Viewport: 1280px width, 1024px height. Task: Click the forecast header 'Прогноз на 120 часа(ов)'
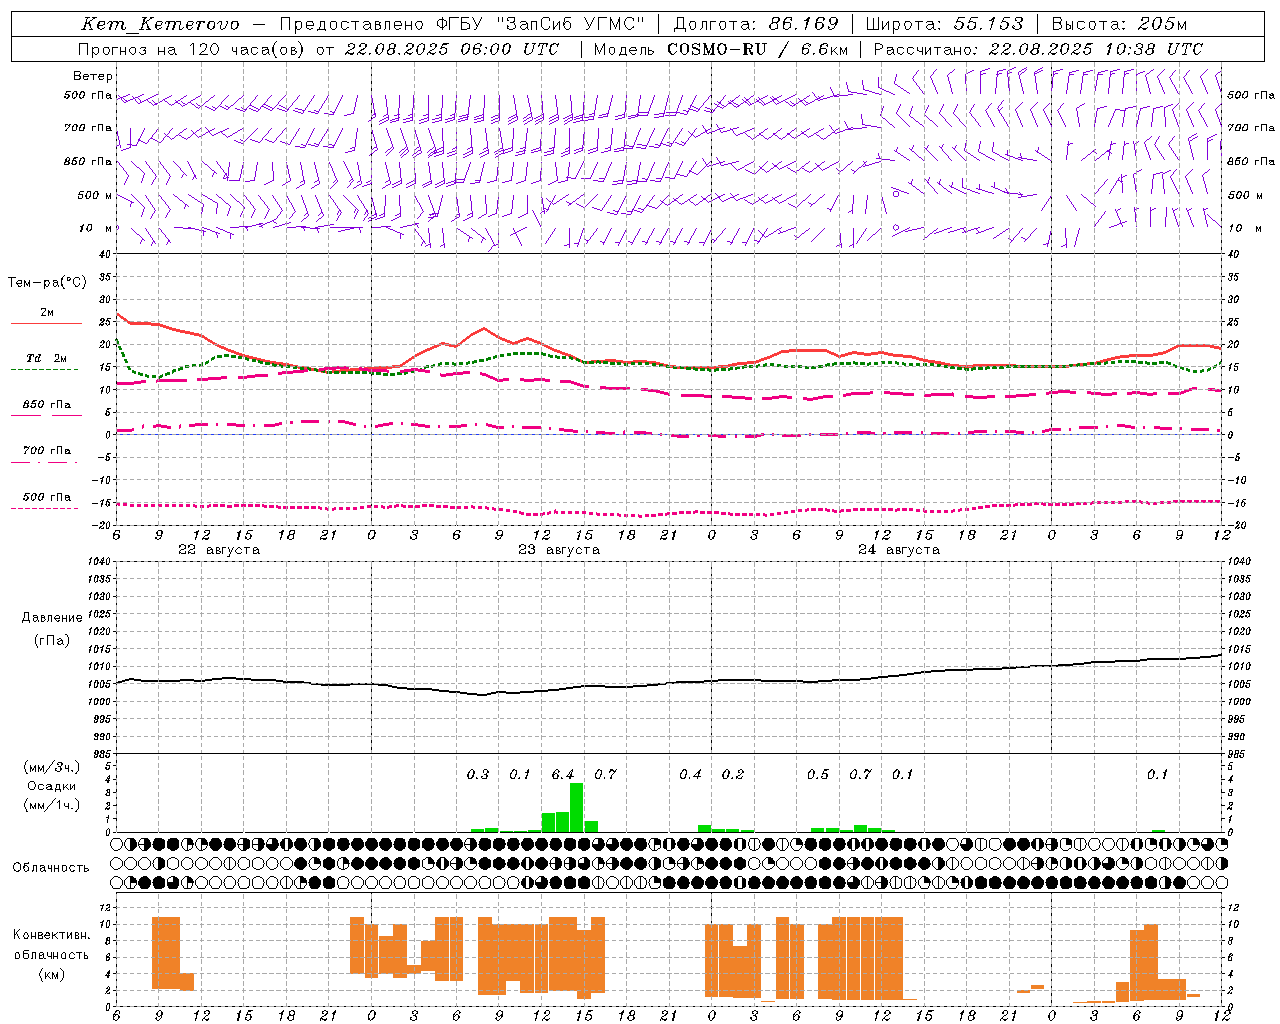pos(192,49)
